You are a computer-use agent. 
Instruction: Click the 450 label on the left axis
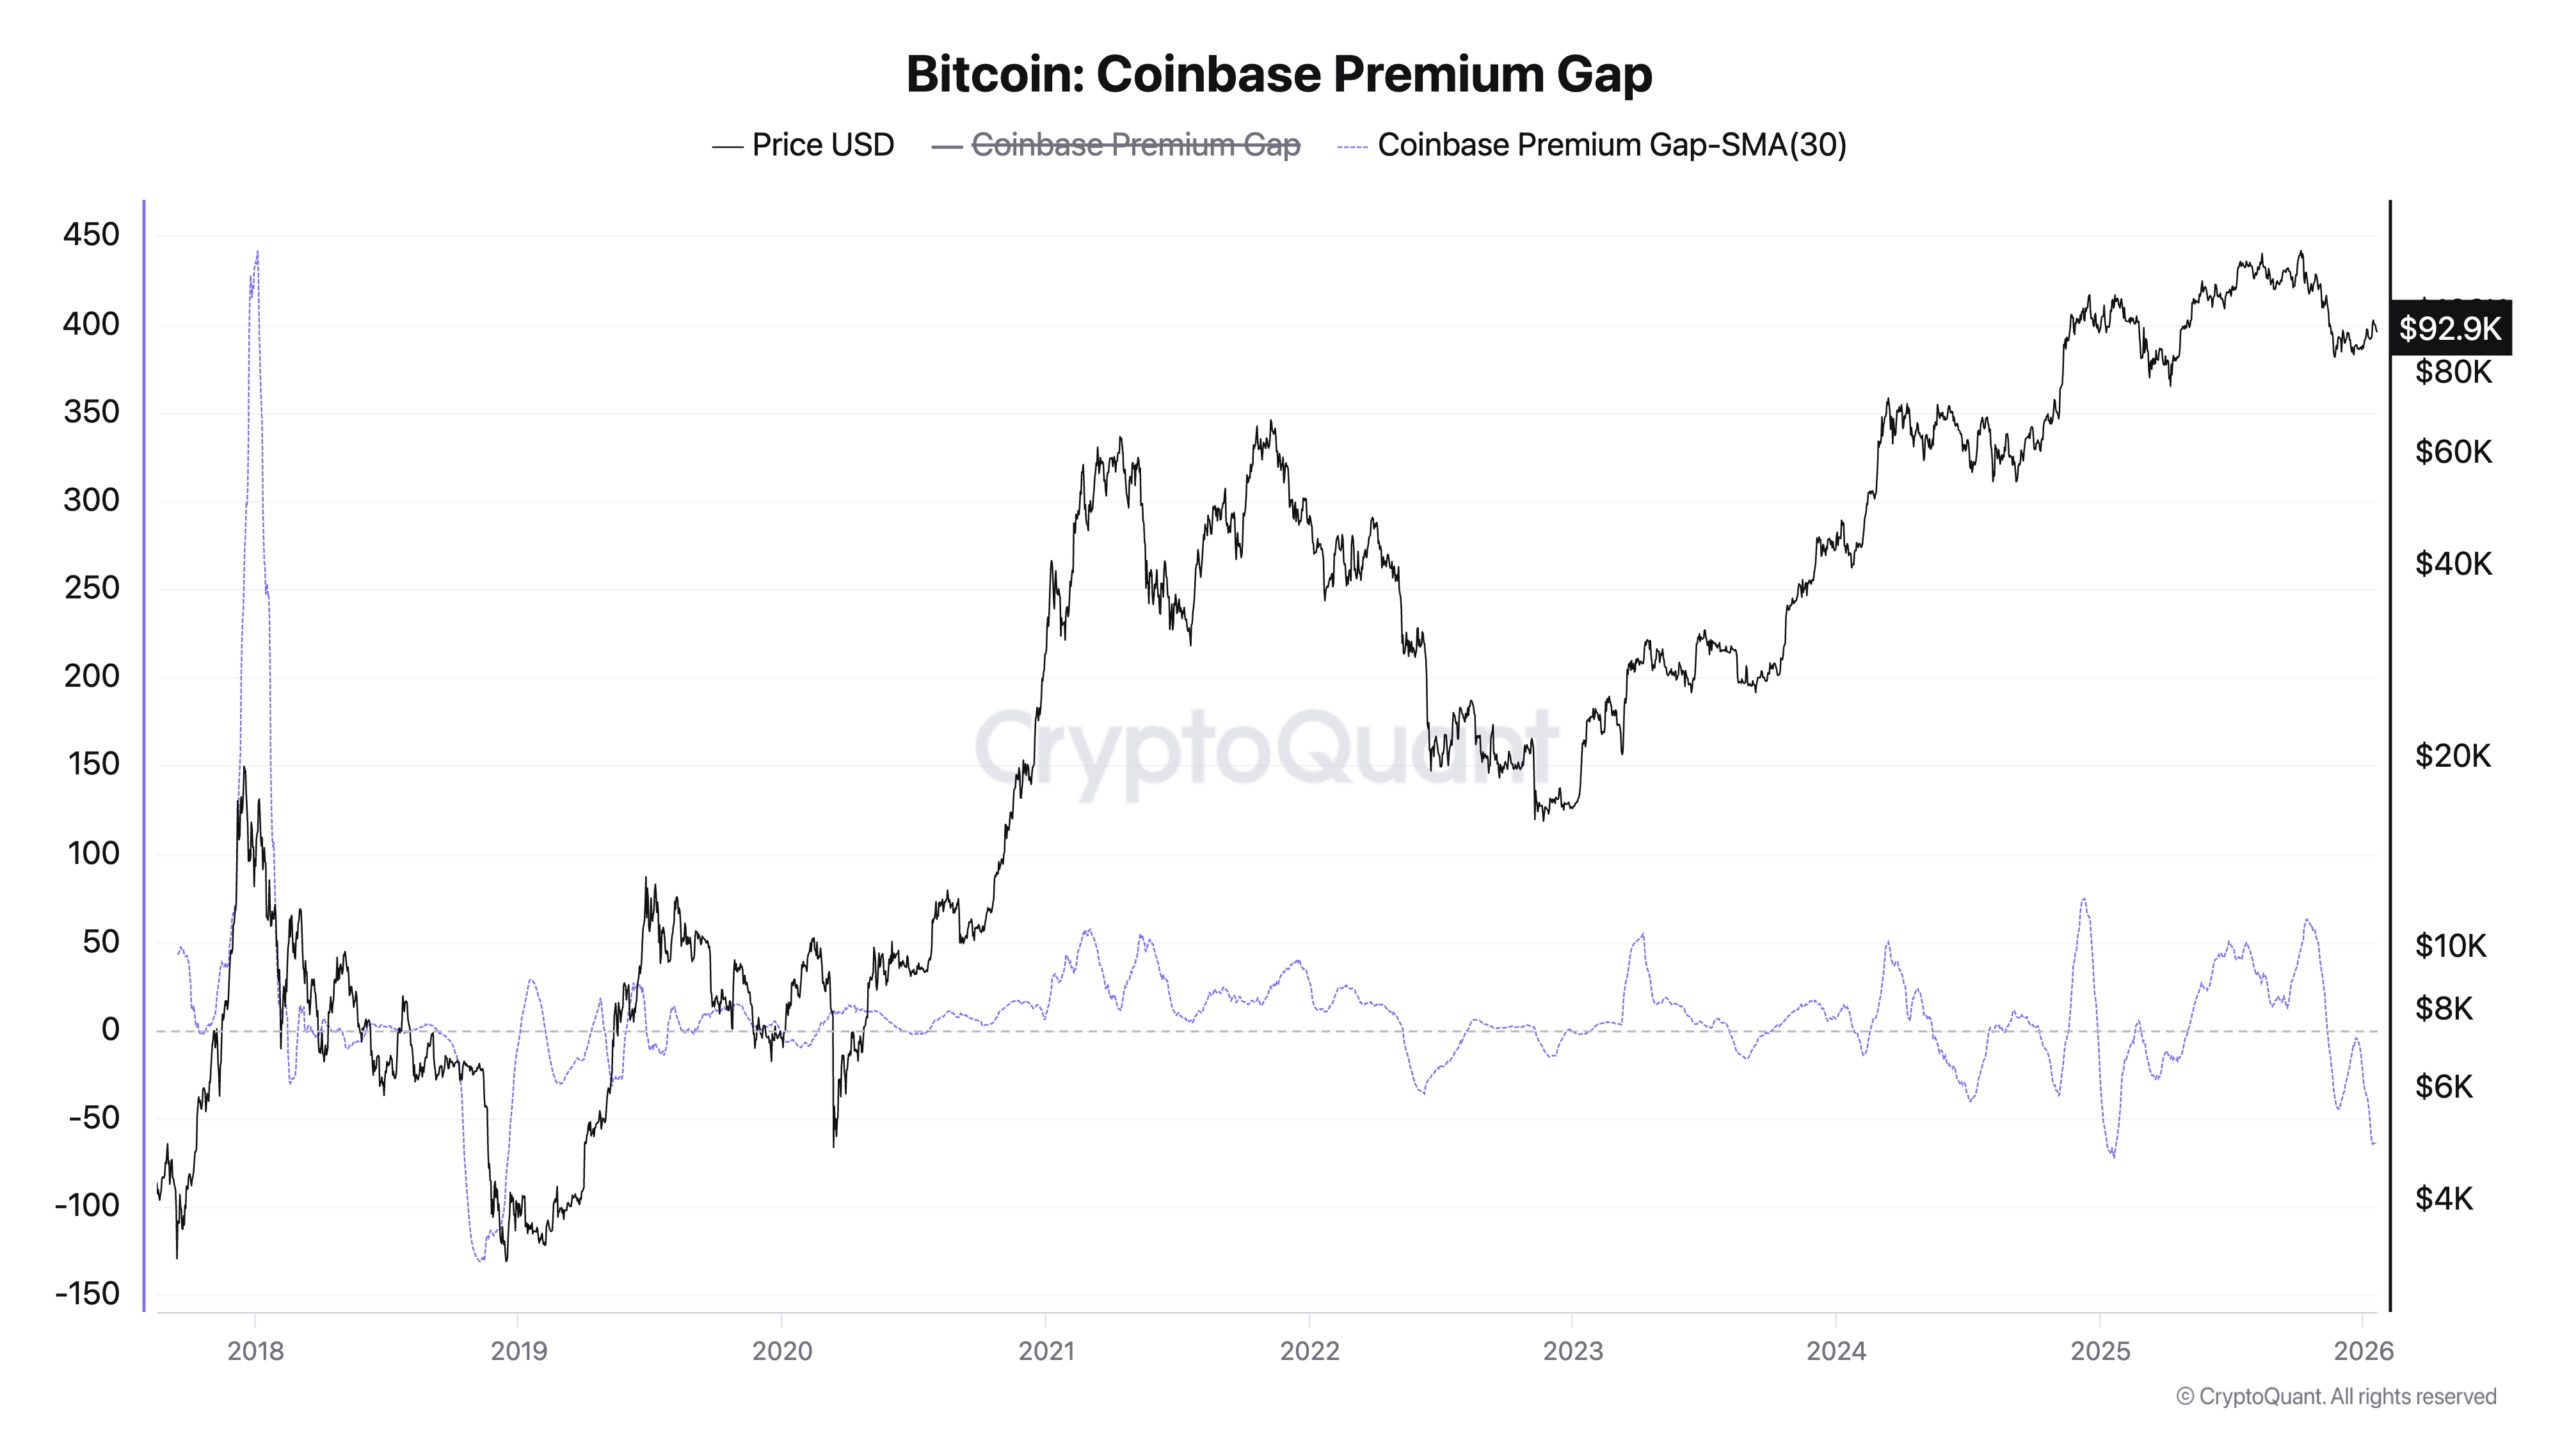(x=91, y=235)
